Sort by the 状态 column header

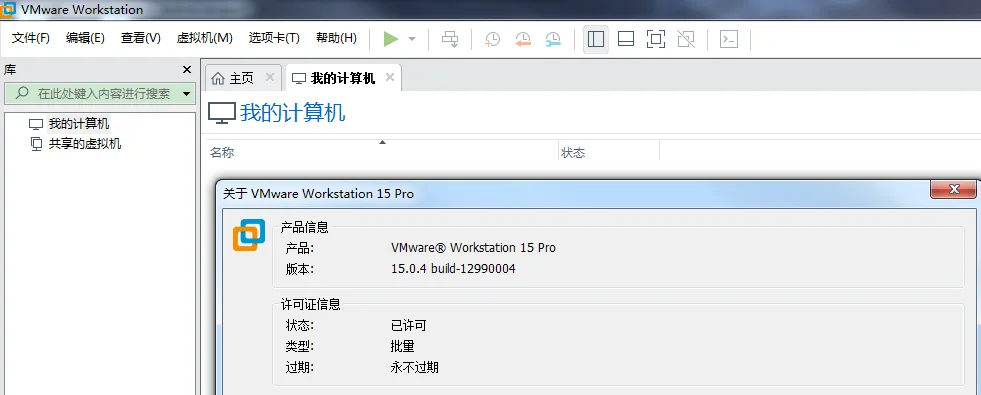pyautogui.click(x=609, y=152)
